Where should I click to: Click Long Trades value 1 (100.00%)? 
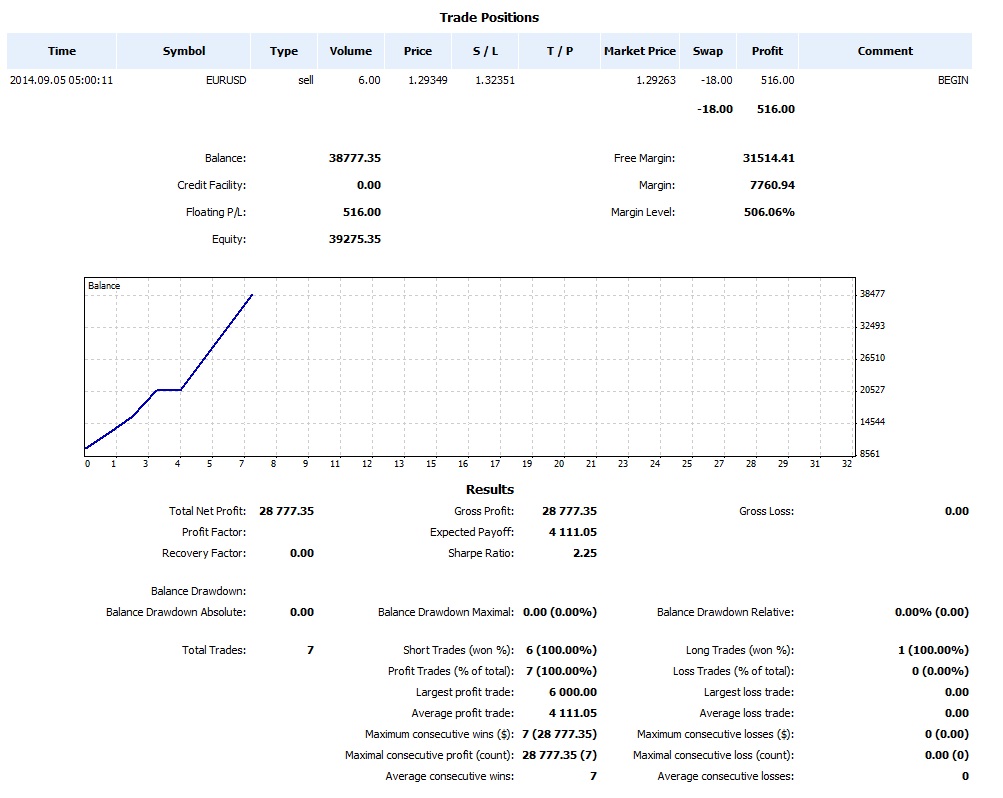(933, 650)
